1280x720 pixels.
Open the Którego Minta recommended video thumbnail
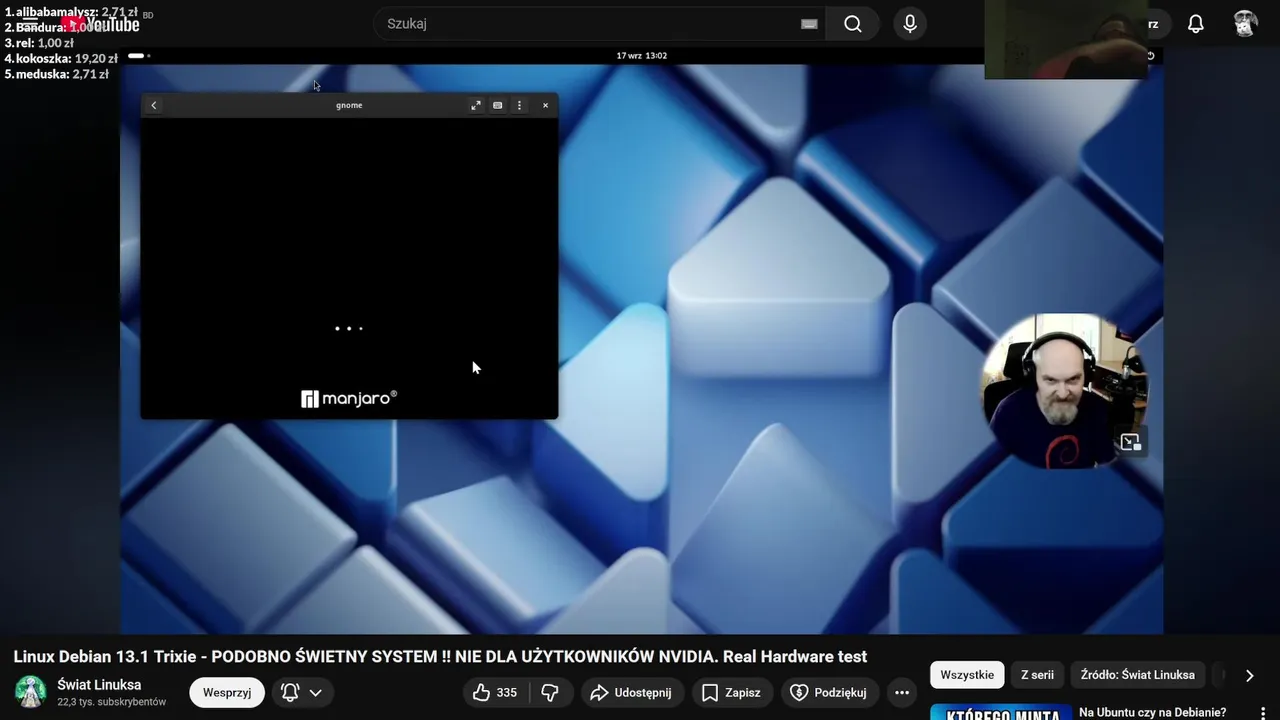pos(1001,712)
